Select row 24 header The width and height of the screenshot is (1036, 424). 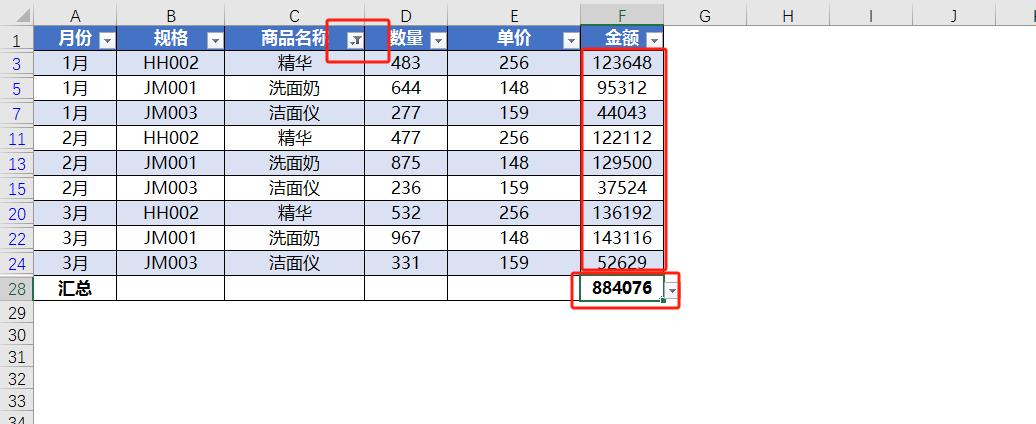17,264
